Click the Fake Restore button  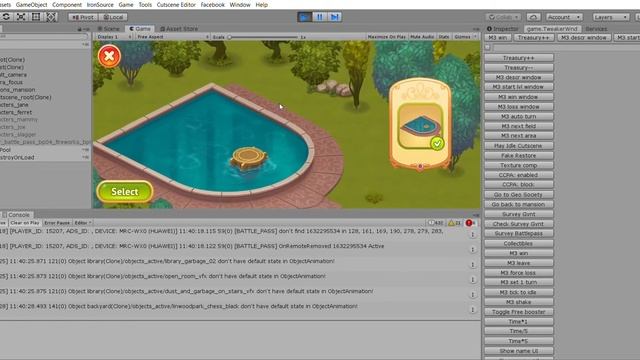(519, 156)
